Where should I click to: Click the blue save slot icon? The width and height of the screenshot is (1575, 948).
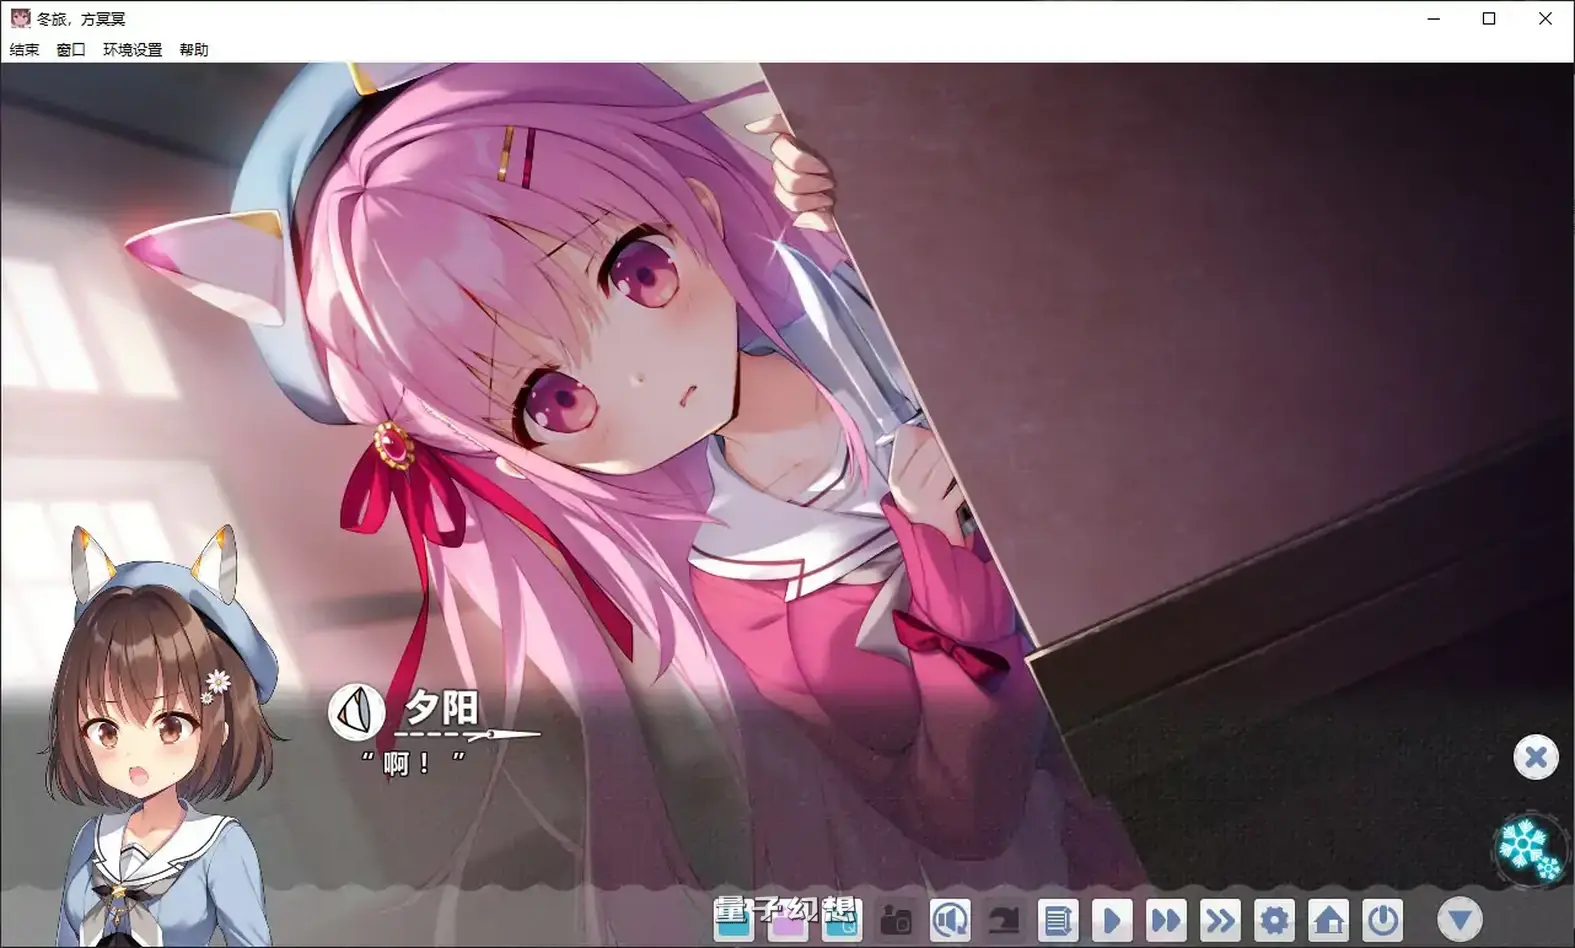click(x=734, y=920)
